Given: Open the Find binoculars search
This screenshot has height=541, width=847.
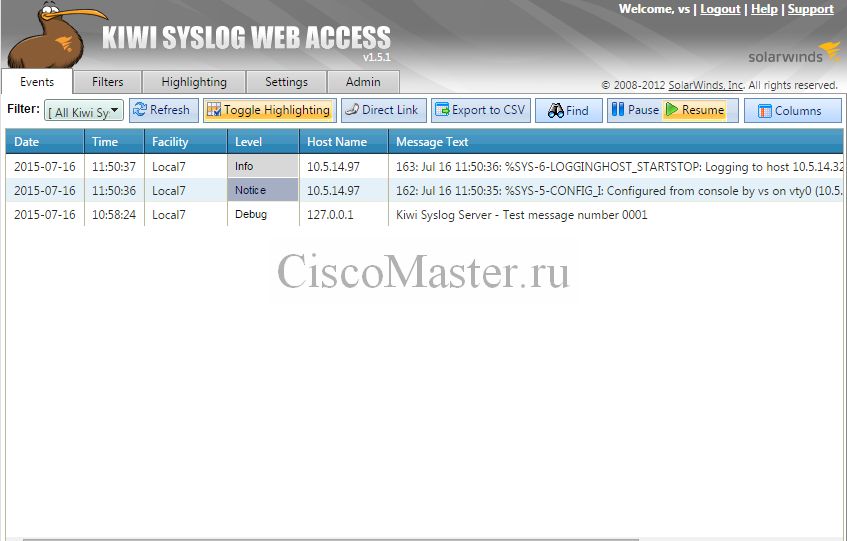Looking at the screenshot, I should pos(569,110).
